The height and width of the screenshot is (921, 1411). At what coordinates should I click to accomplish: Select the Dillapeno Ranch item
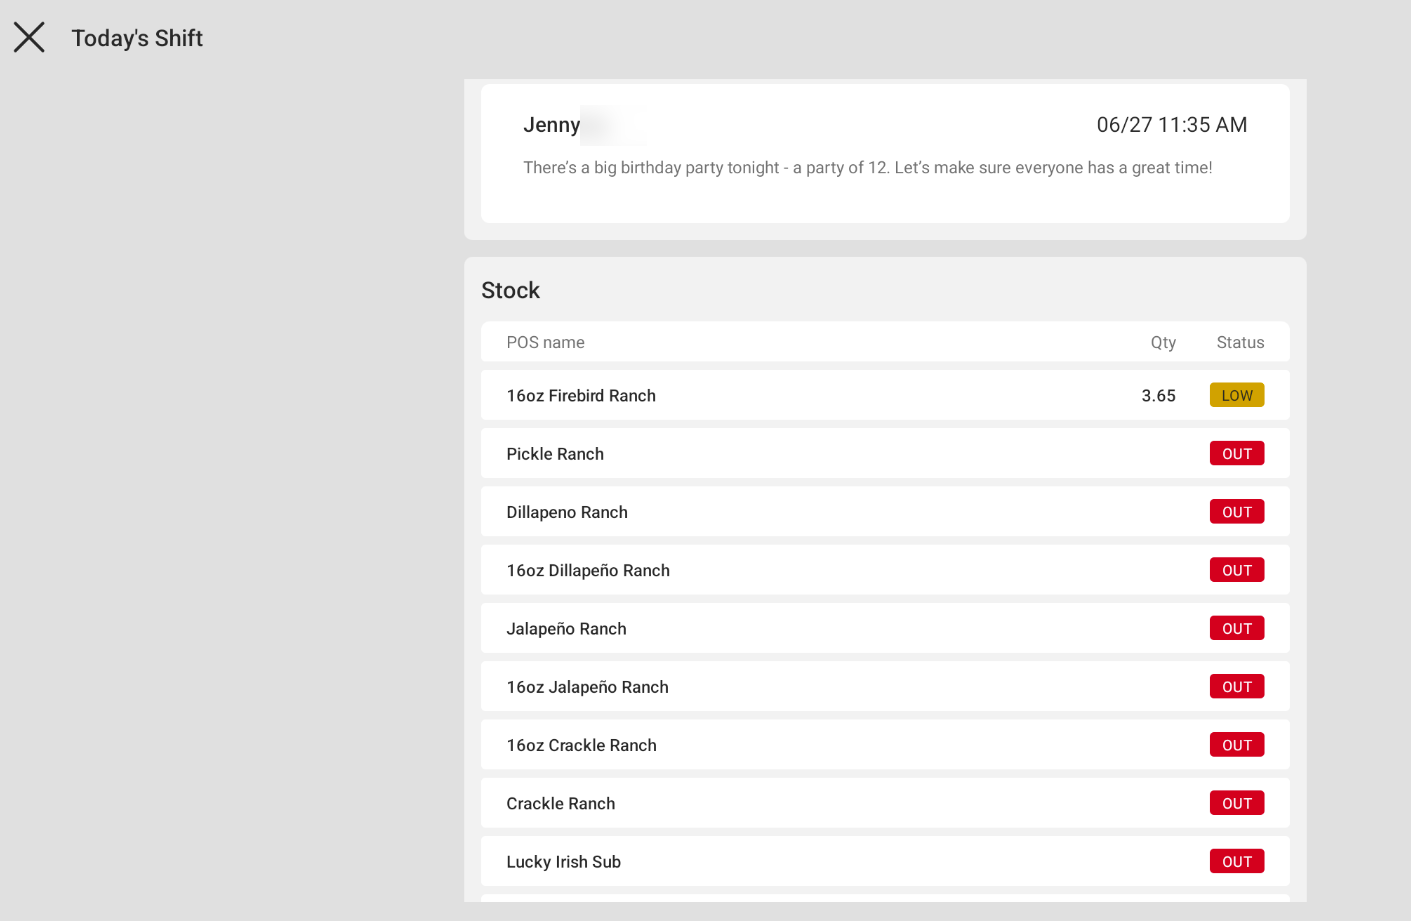point(885,512)
